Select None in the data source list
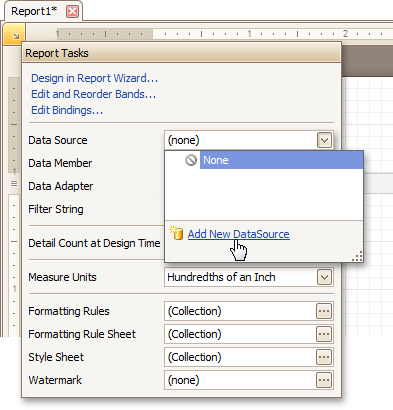Viewport: 393px width, 410px height. [x=281, y=160]
